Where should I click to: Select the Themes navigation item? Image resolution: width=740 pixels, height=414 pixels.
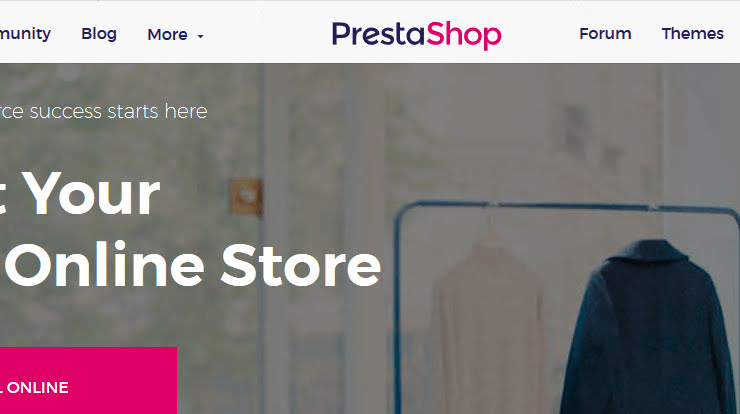[692, 34]
